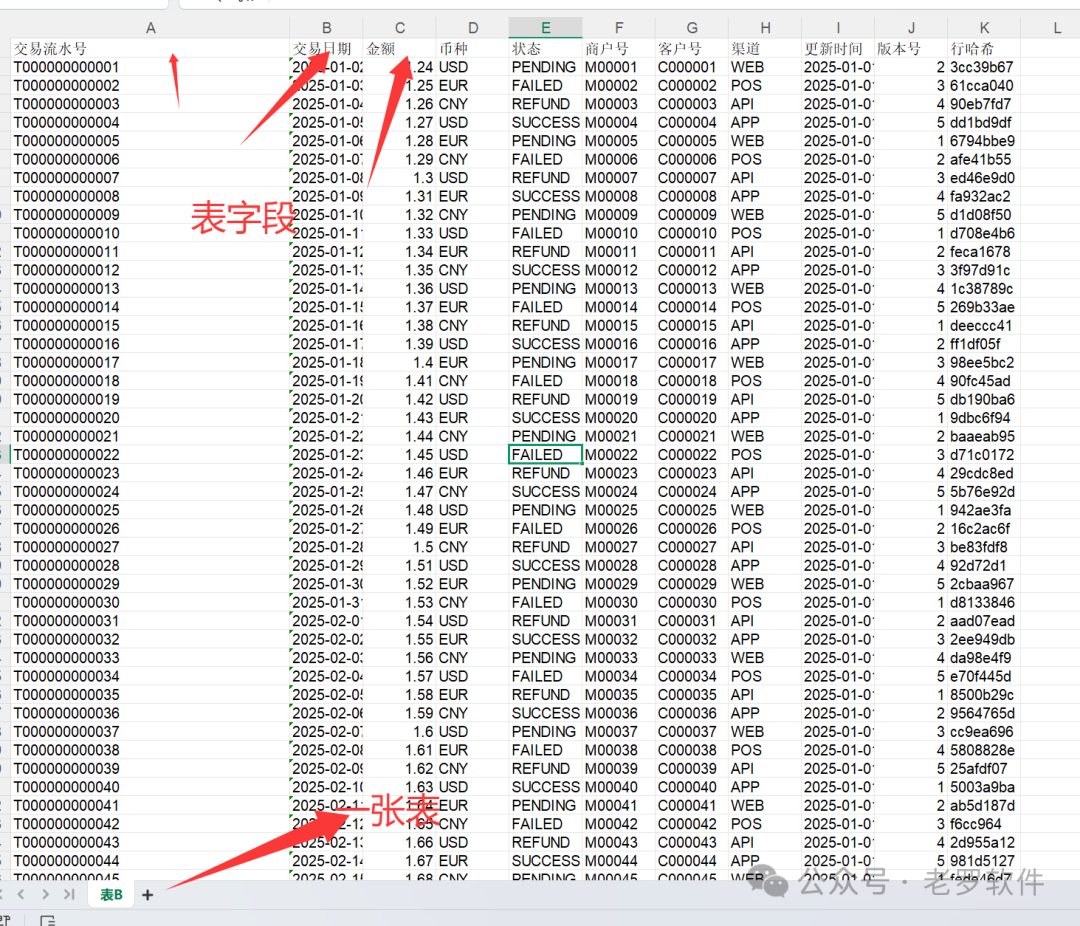Click the 渠道 header cell

pos(765,48)
